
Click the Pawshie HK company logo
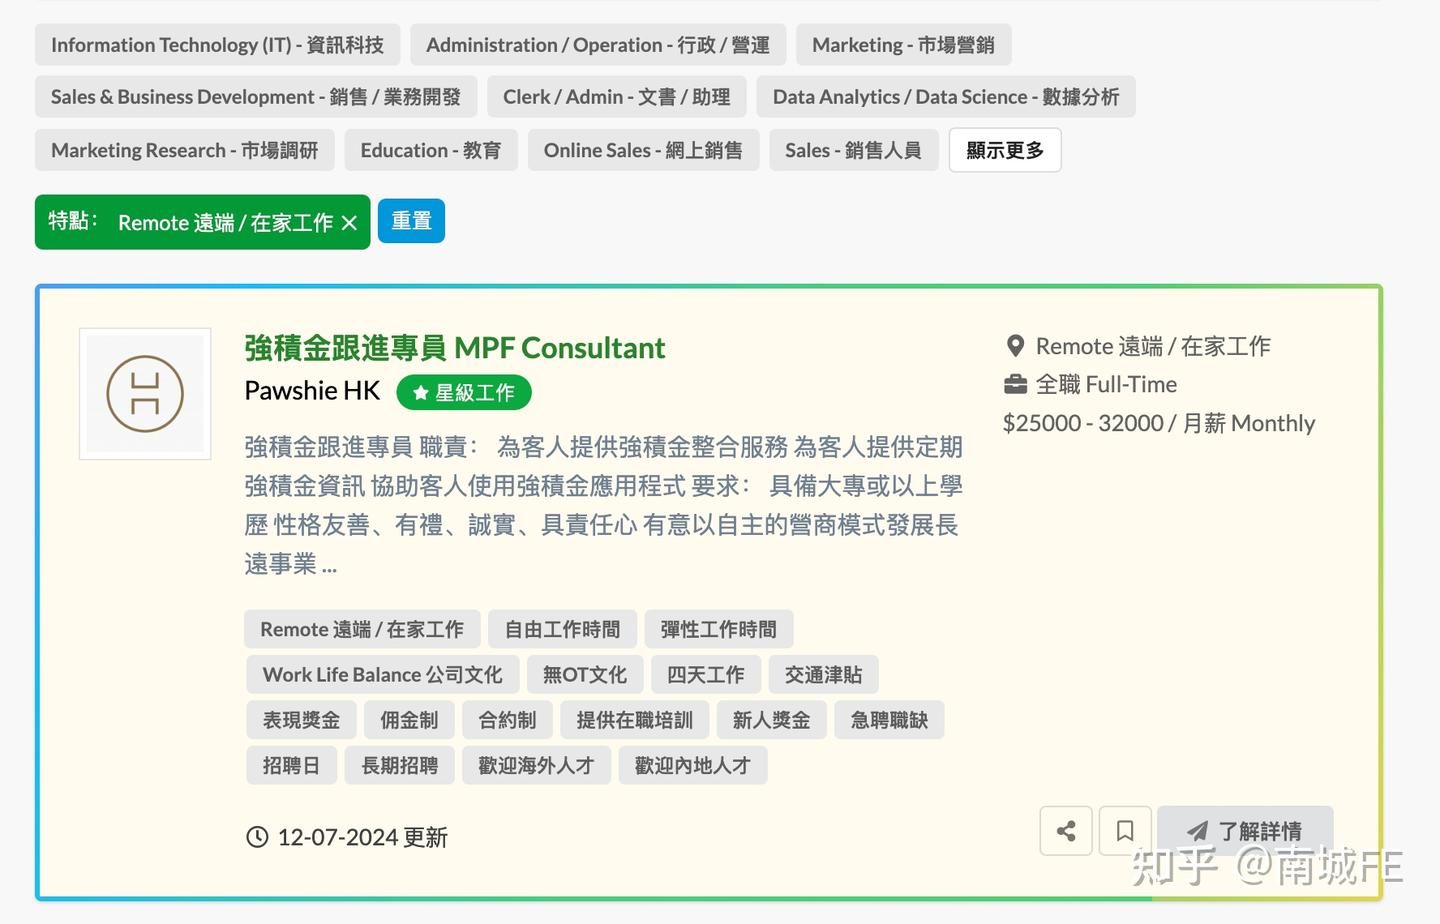point(145,394)
